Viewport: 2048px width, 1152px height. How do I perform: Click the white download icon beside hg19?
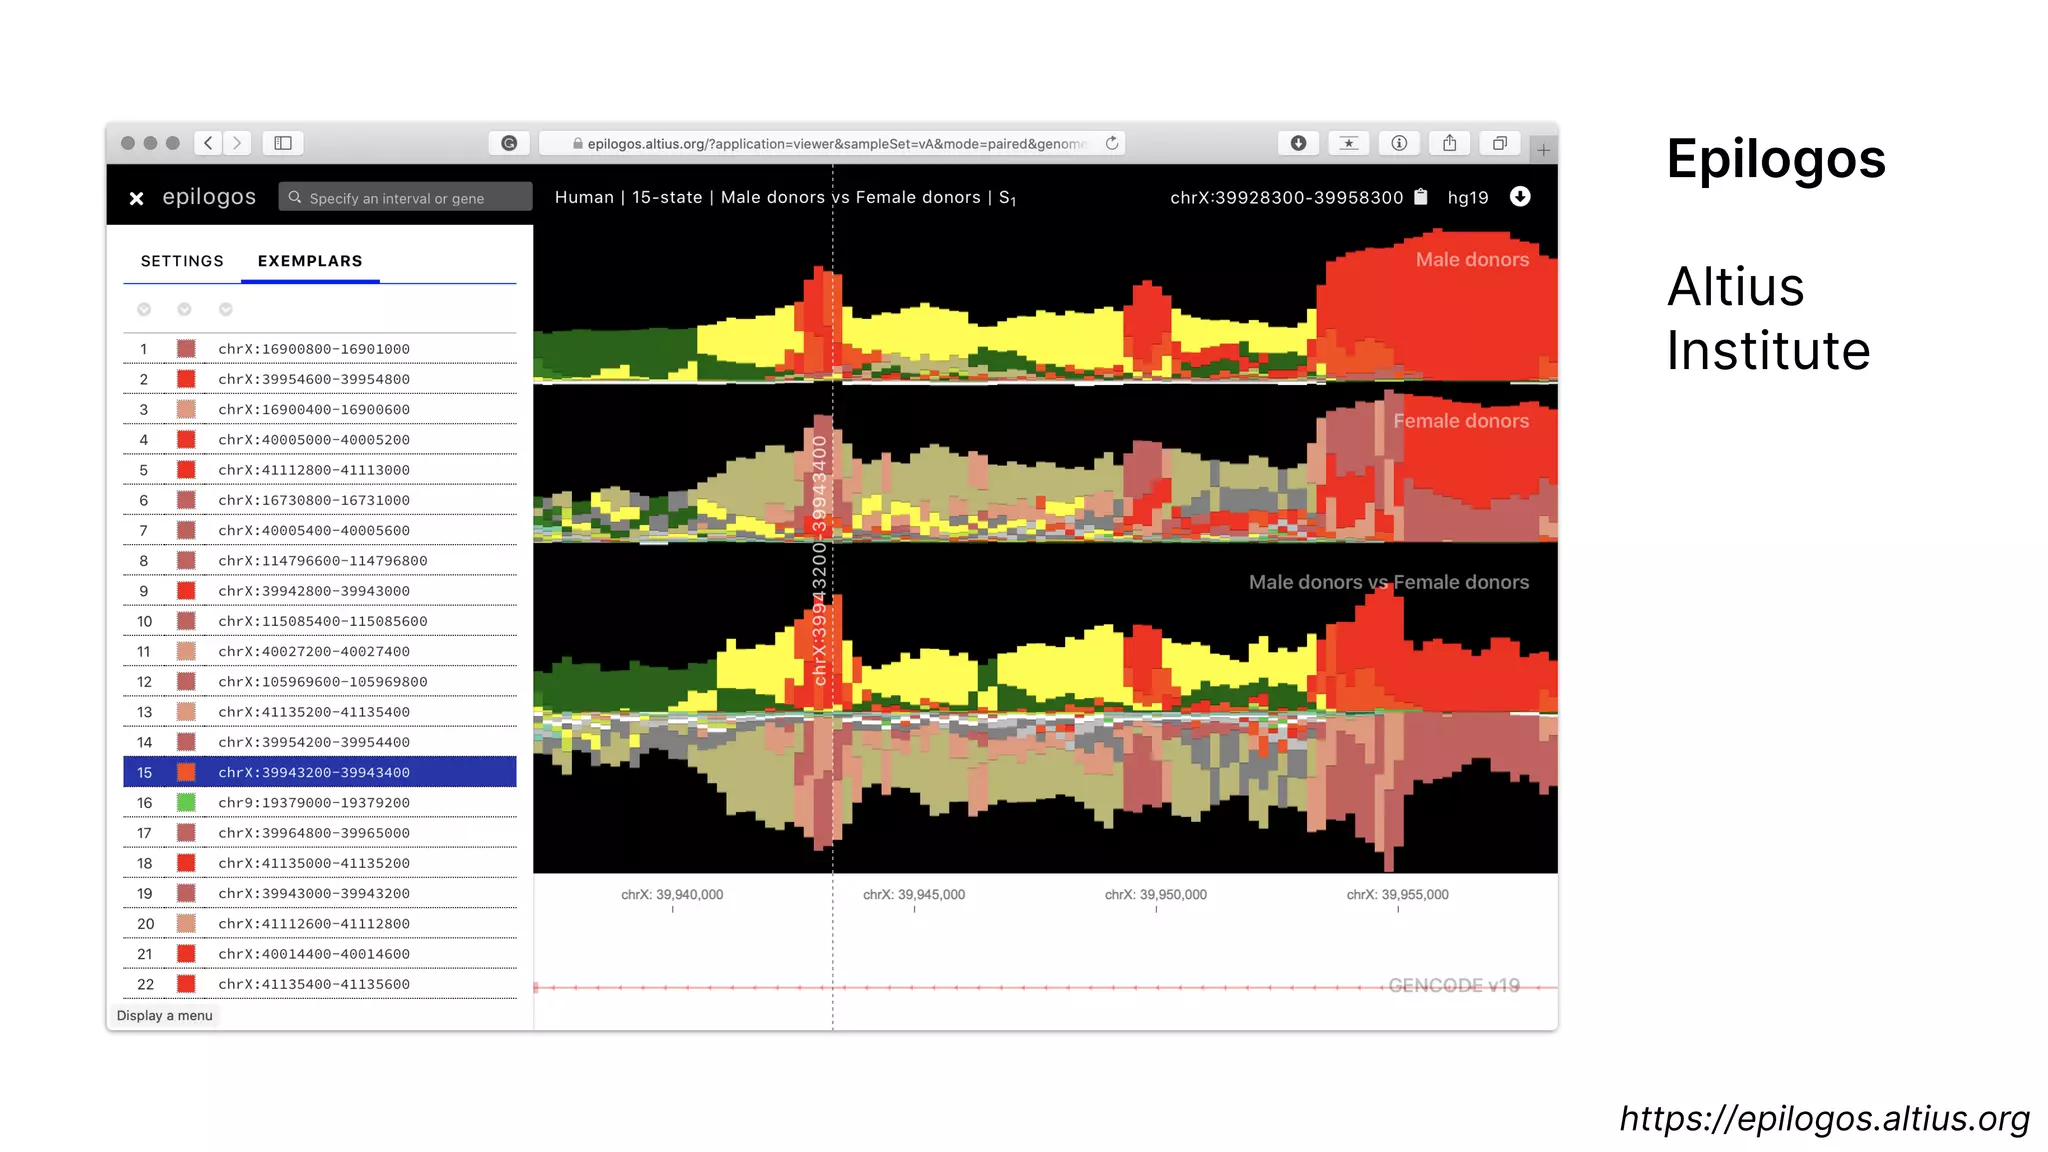click(1520, 197)
